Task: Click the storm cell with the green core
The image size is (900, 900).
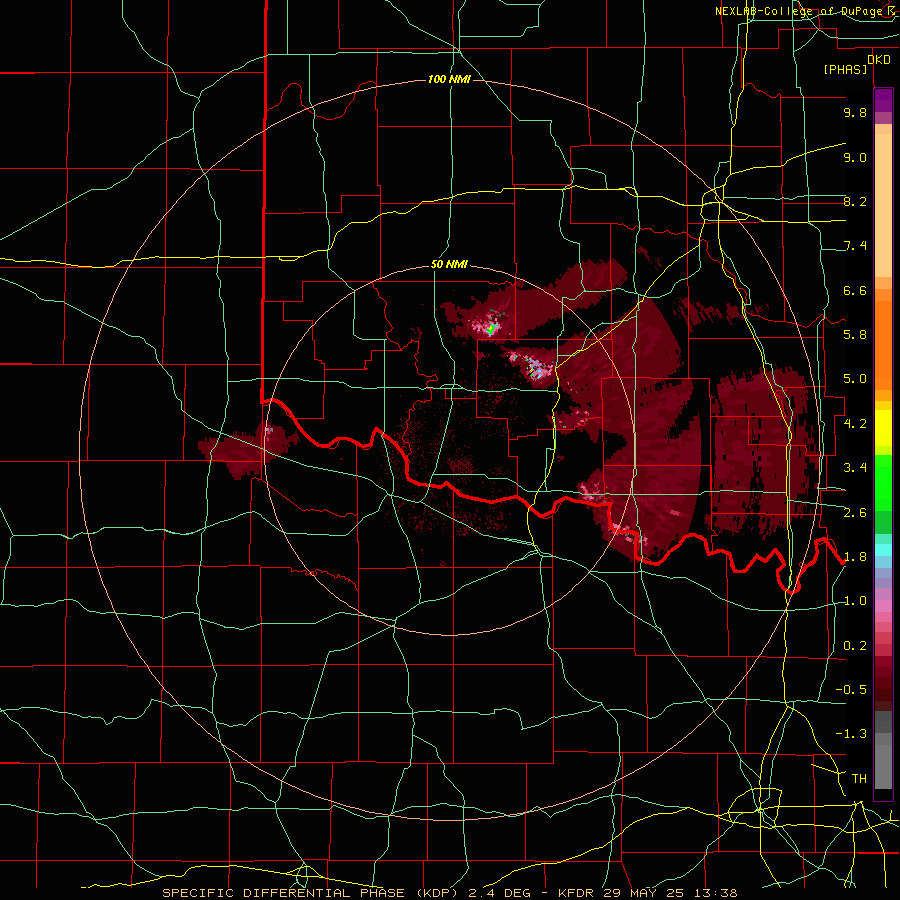Action: (x=491, y=329)
